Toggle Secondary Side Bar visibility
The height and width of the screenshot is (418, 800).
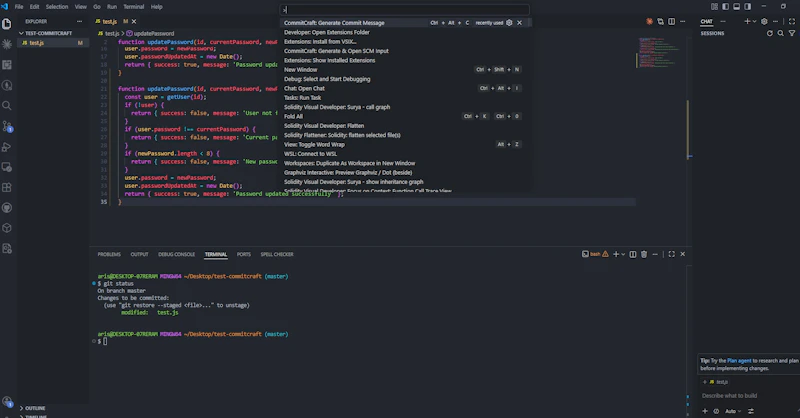click(x=747, y=7)
